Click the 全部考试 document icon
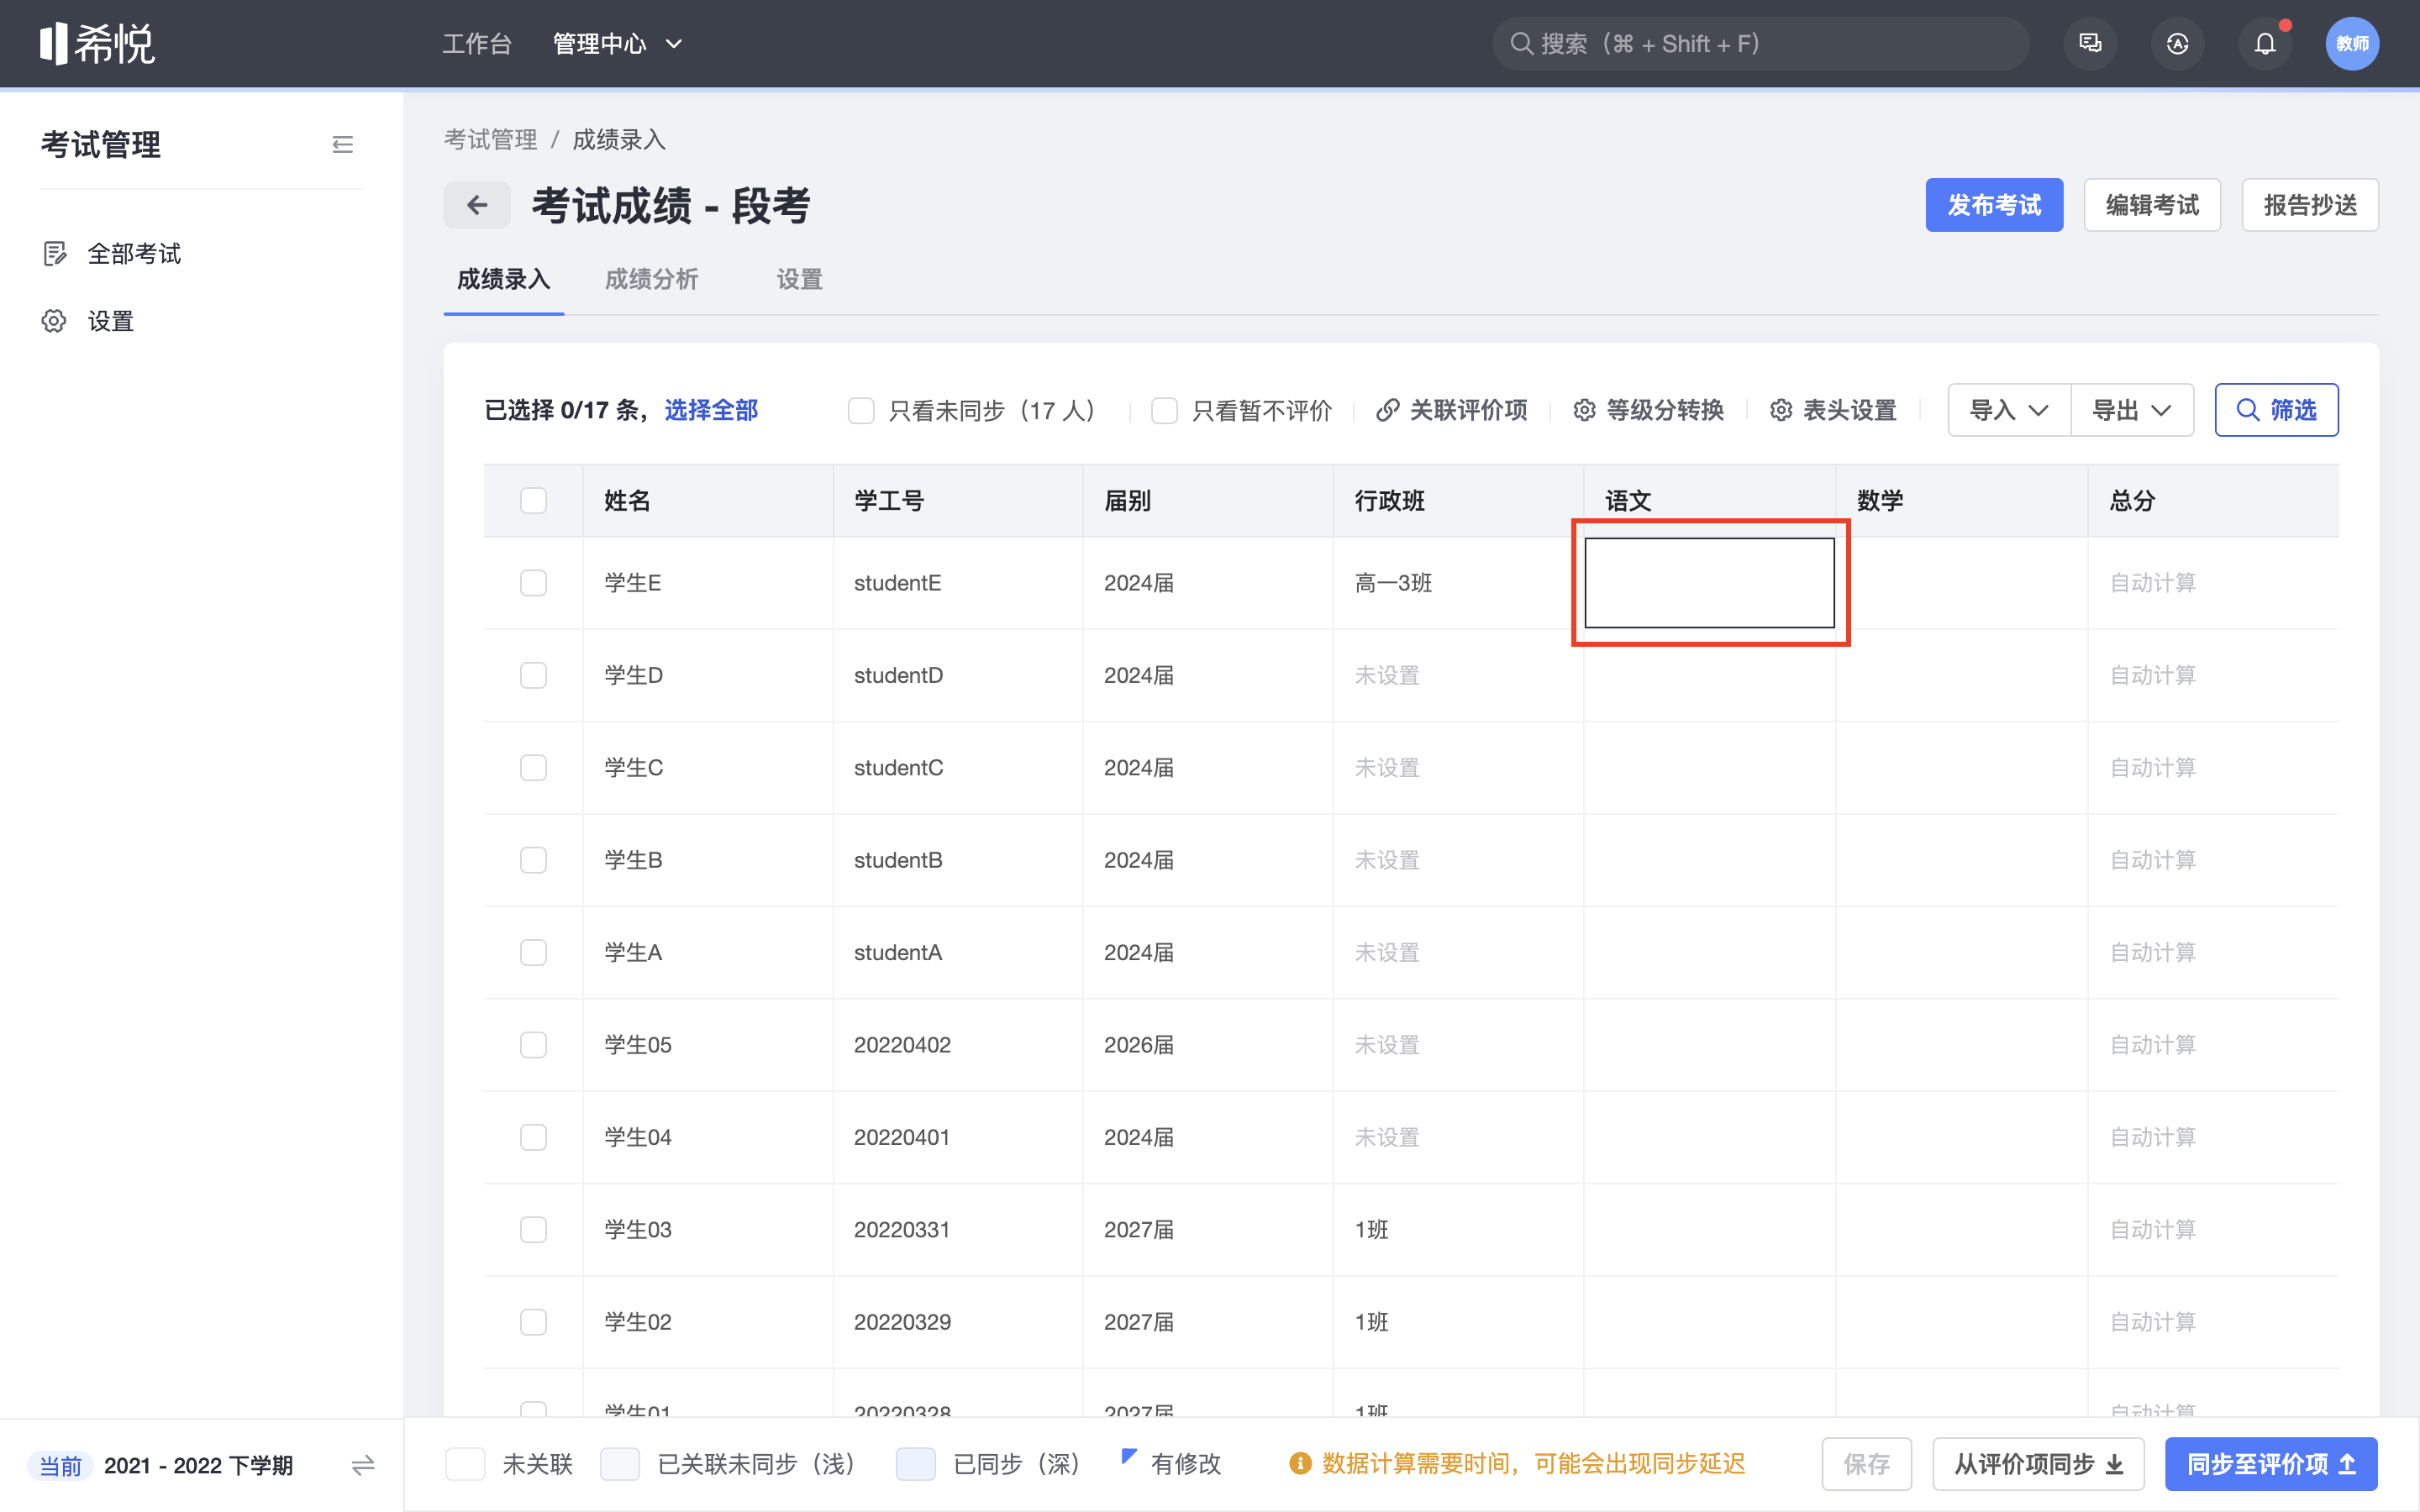 [x=55, y=254]
